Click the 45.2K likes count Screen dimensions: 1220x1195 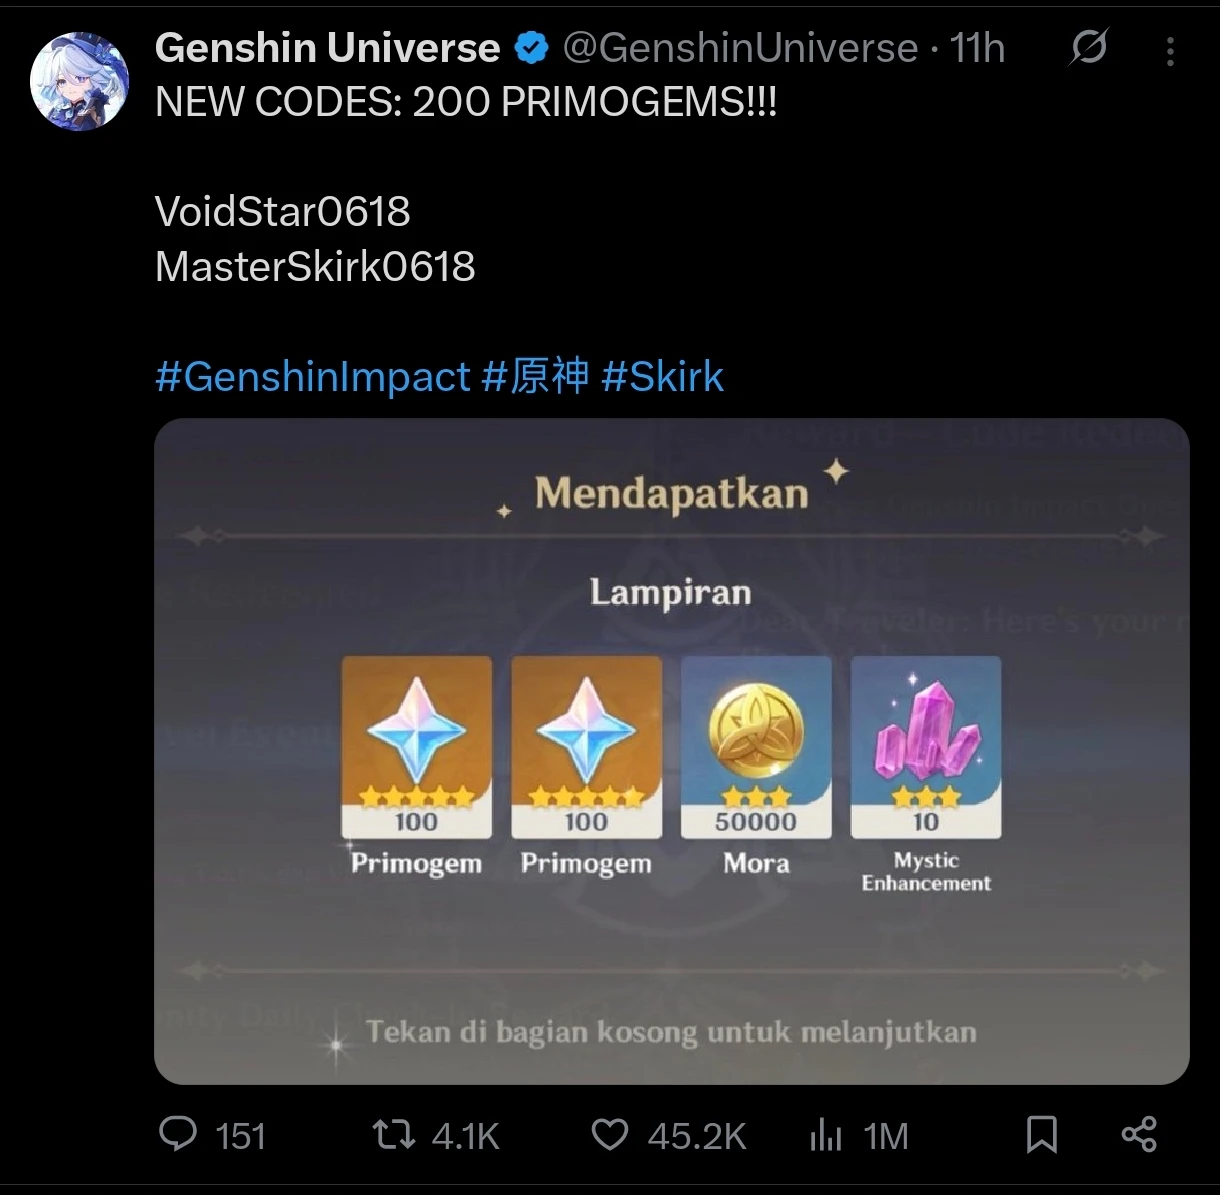coord(697,1135)
